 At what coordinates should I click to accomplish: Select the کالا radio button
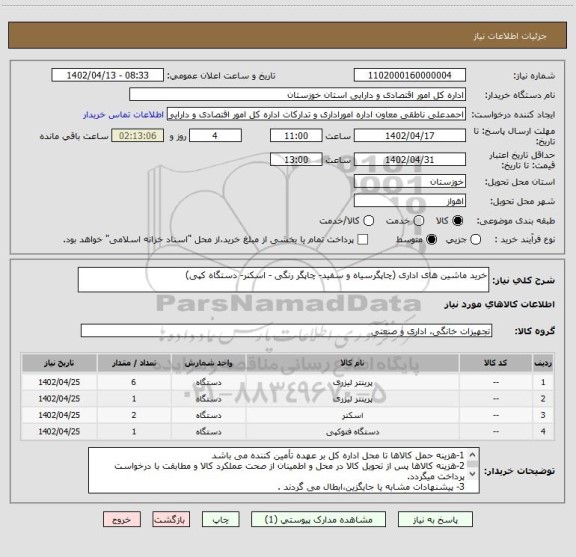(x=458, y=220)
